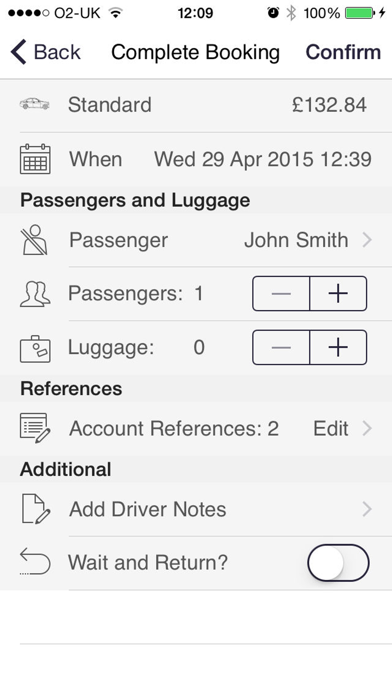The height and width of the screenshot is (696, 392).
Task: Tap the two-person Passengers icon
Action: click(x=35, y=294)
